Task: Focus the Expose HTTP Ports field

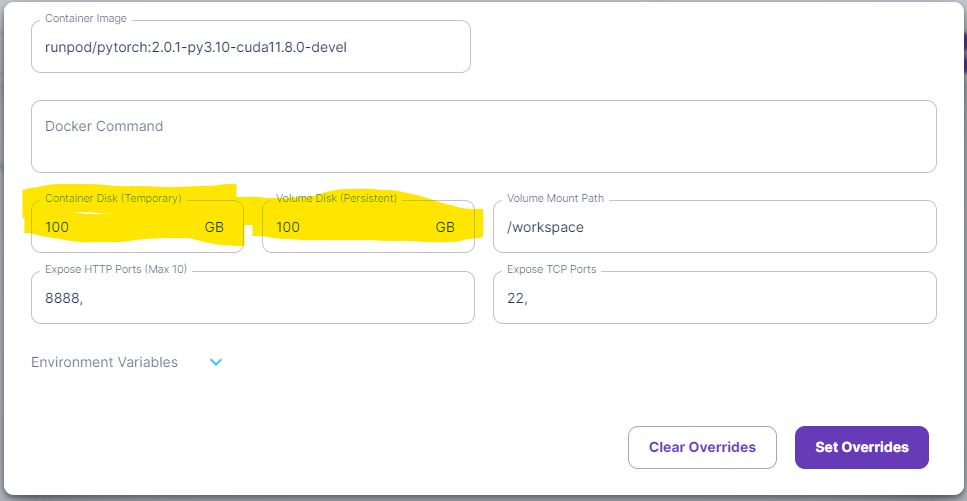Action: point(253,298)
